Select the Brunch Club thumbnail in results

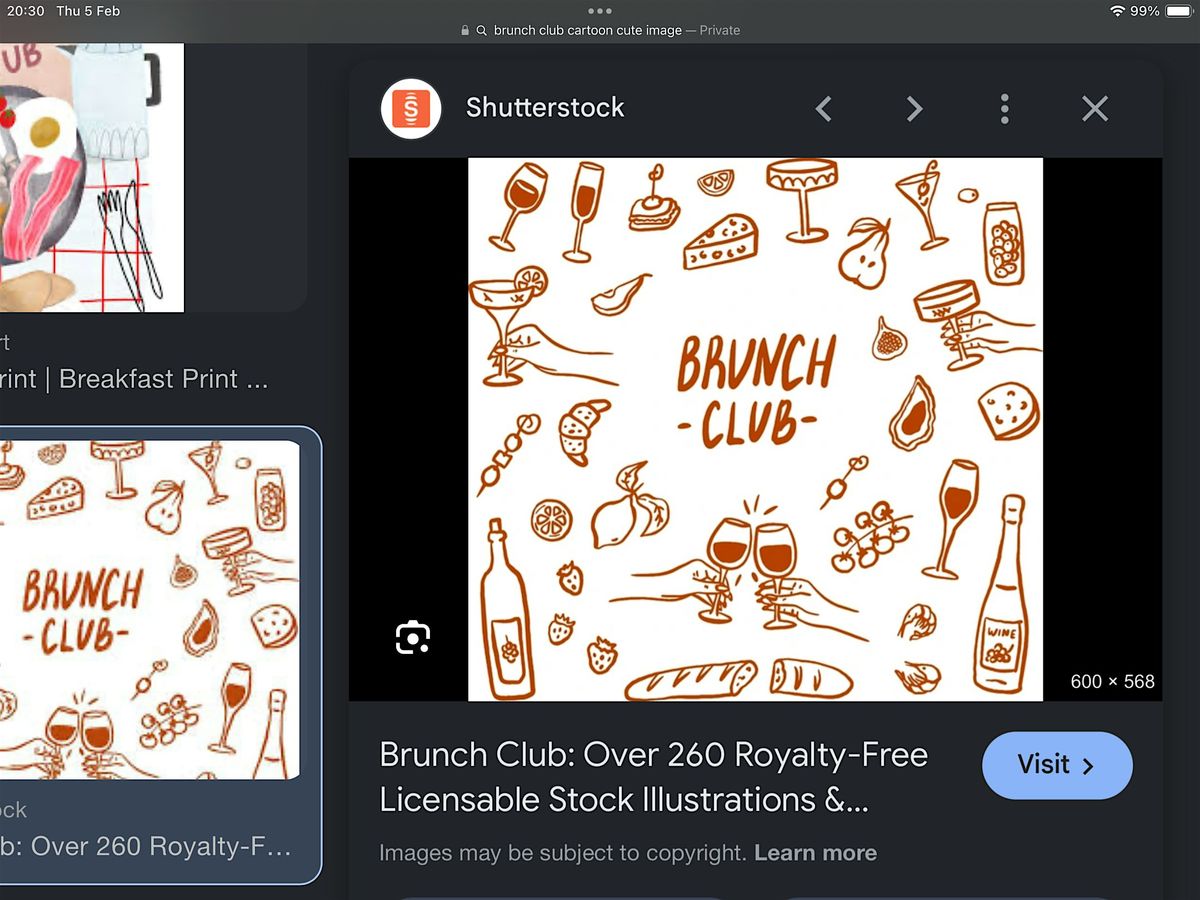tap(150, 610)
